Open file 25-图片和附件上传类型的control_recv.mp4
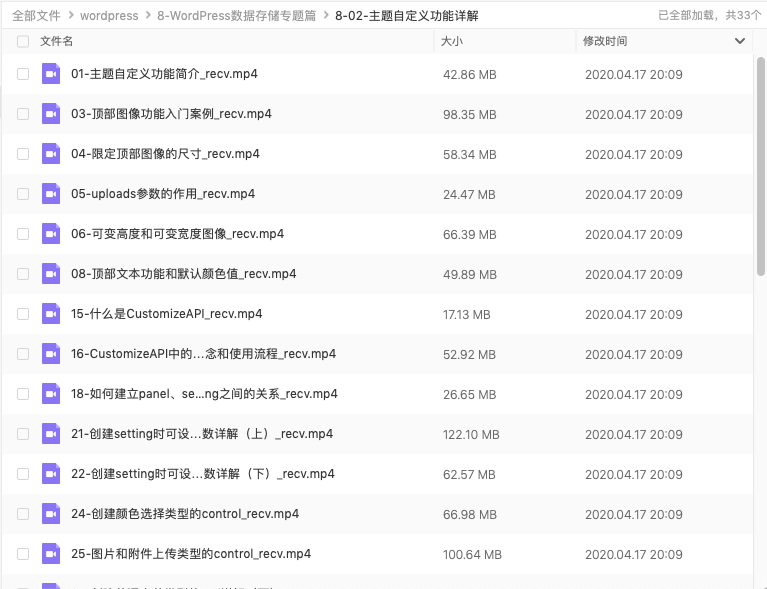The width and height of the screenshot is (767, 589). click(191, 554)
